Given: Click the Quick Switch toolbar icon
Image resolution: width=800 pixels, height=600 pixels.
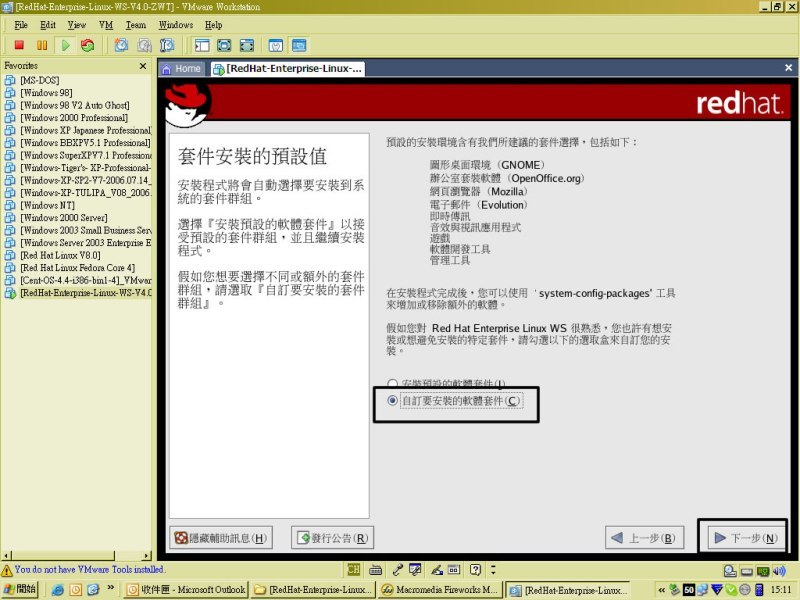Looking at the screenshot, I should pos(224,45).
